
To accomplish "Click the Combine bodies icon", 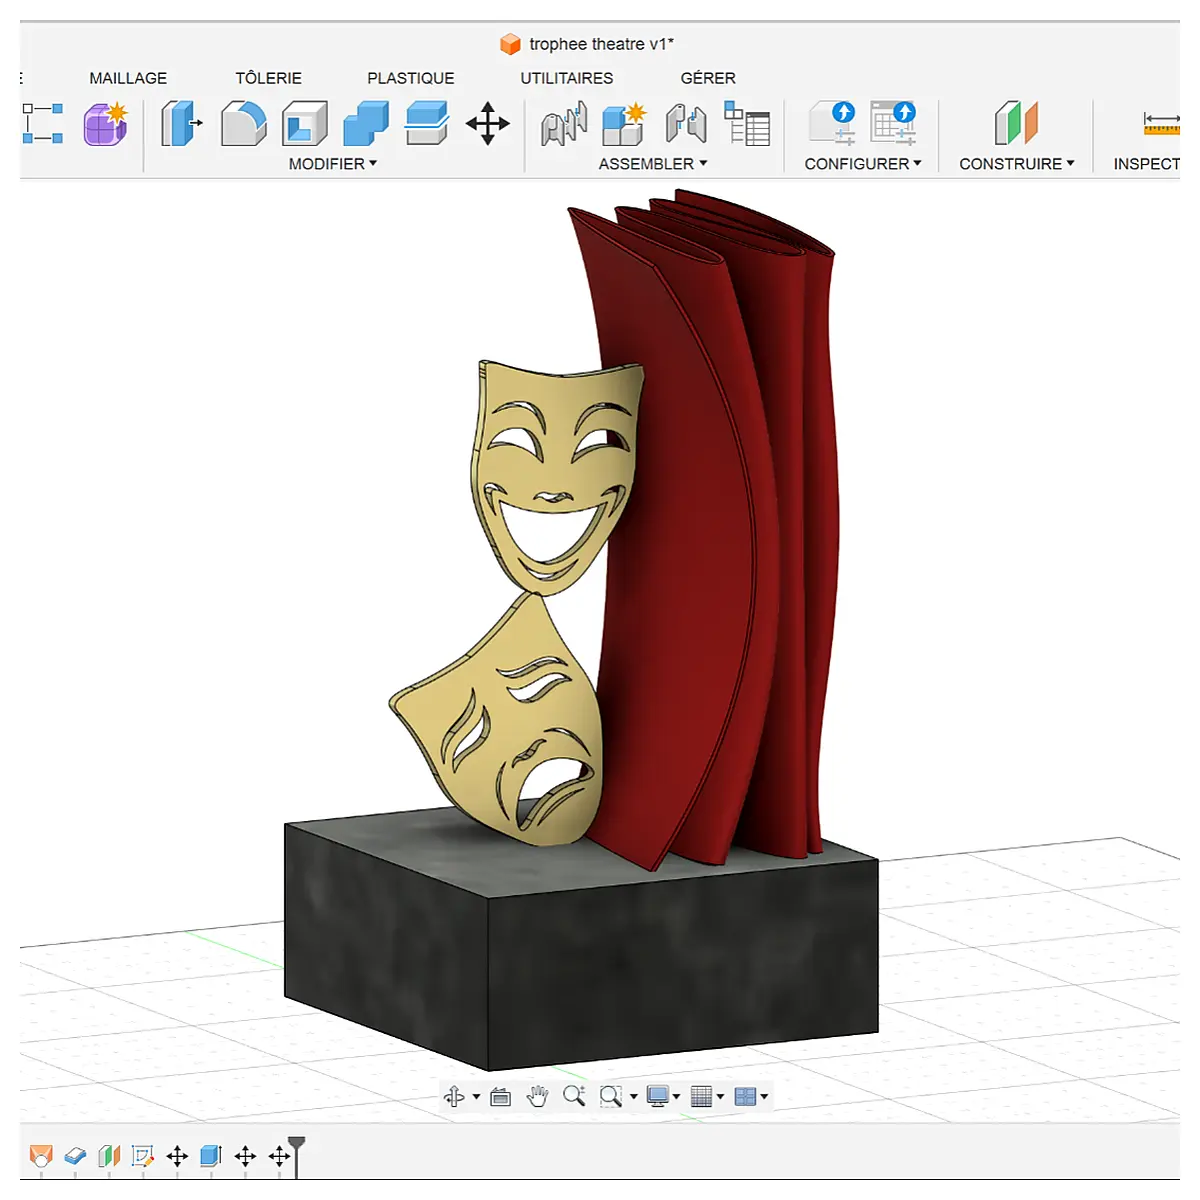I will click(x=366, y=124).
